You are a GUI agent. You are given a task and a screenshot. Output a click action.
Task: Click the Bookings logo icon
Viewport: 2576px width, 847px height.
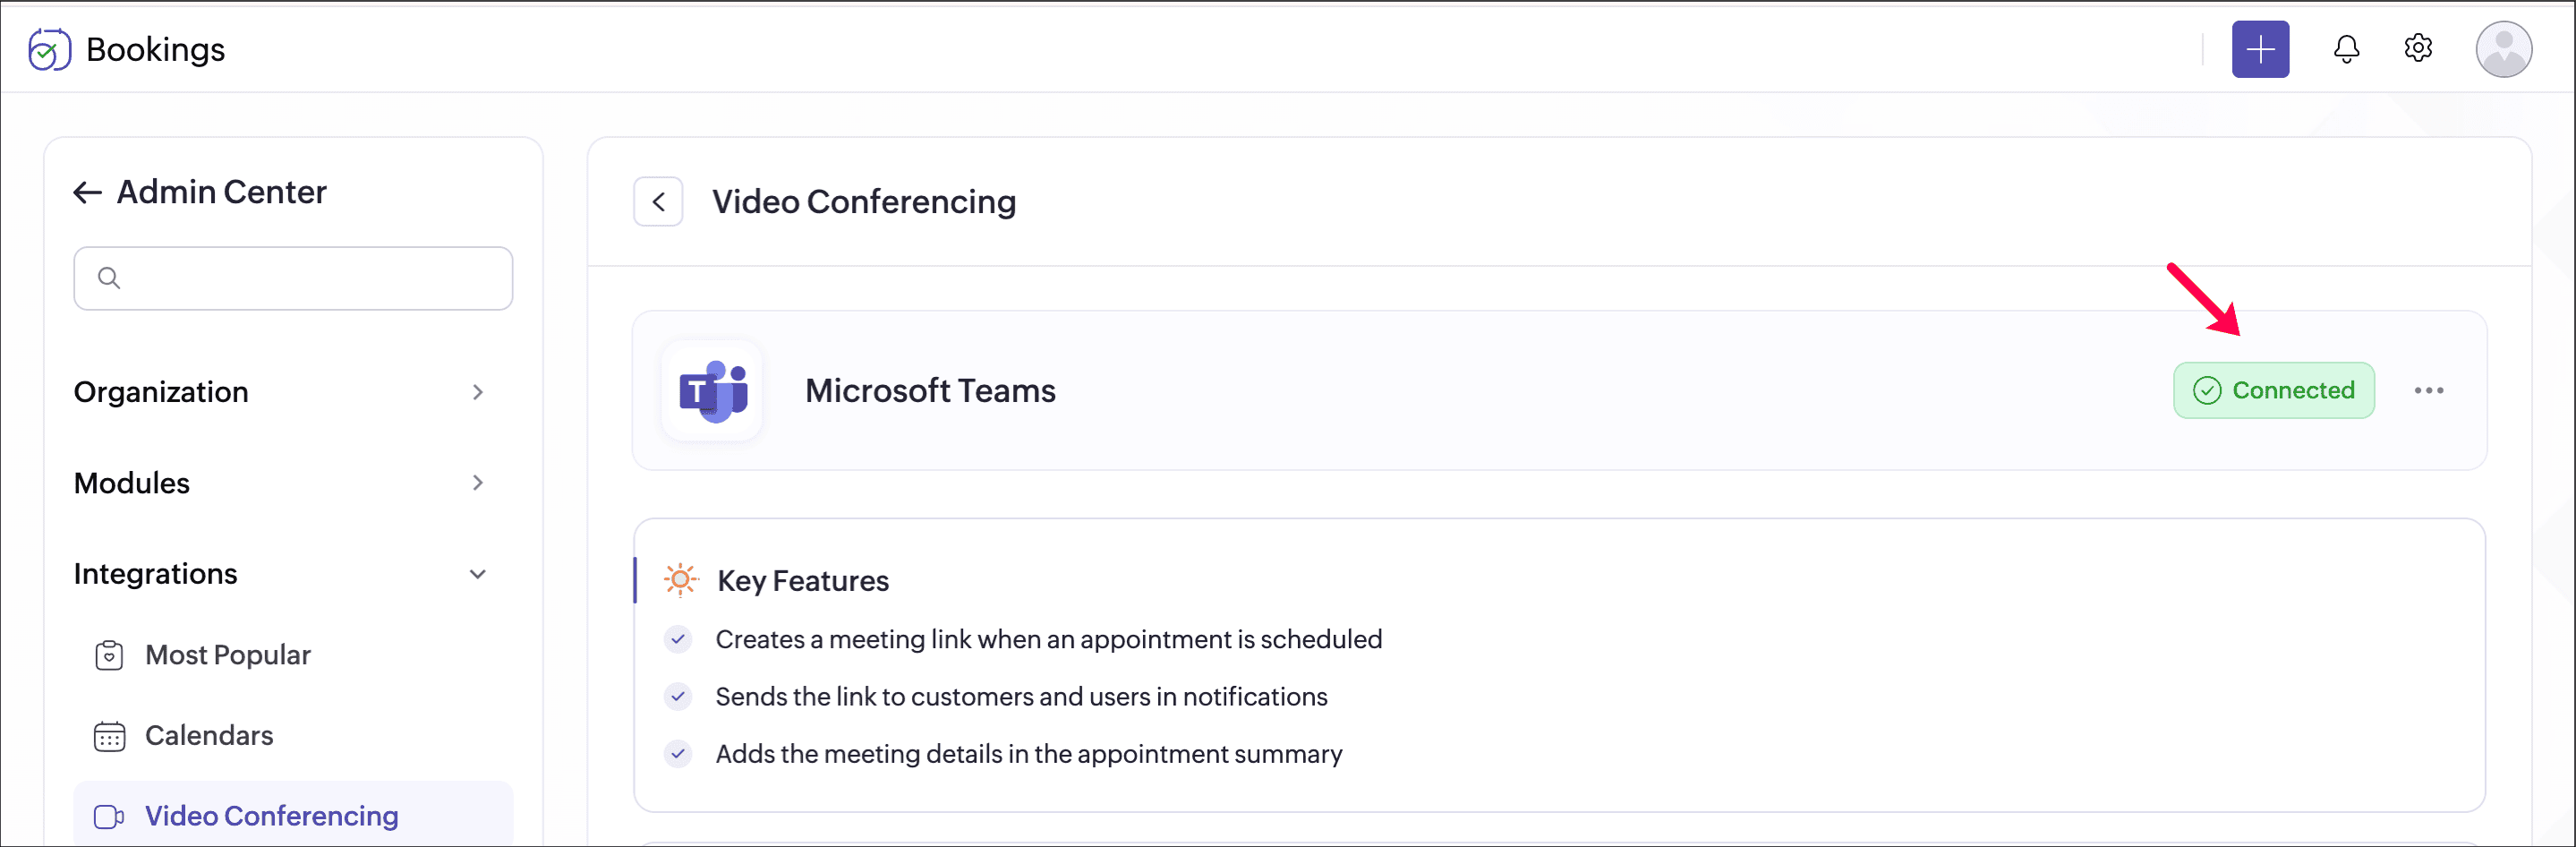coord(49,50)
